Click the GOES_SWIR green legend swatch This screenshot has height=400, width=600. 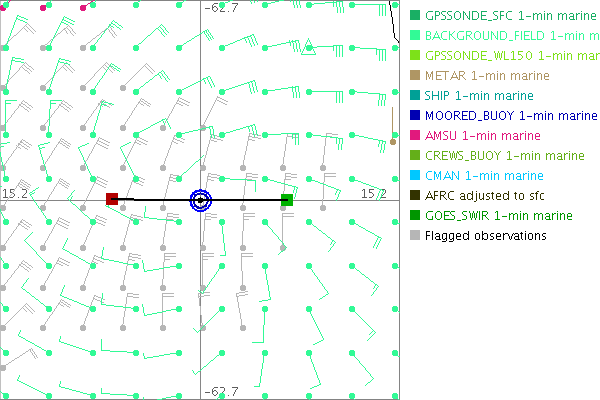[415, 216]
